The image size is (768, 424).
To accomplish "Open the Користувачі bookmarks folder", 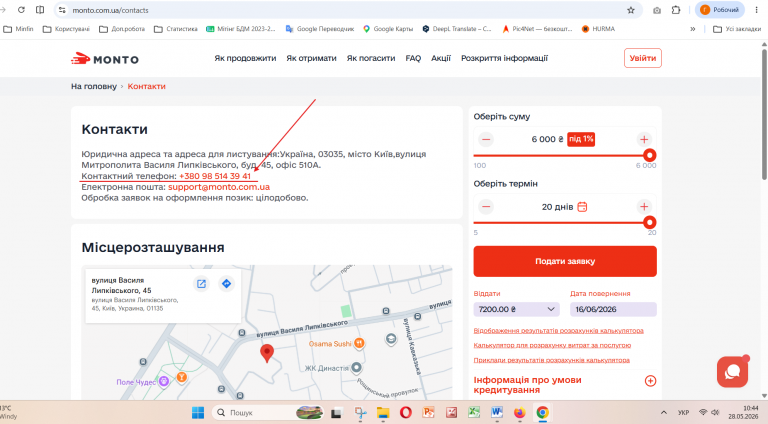I will click(67, 29).
